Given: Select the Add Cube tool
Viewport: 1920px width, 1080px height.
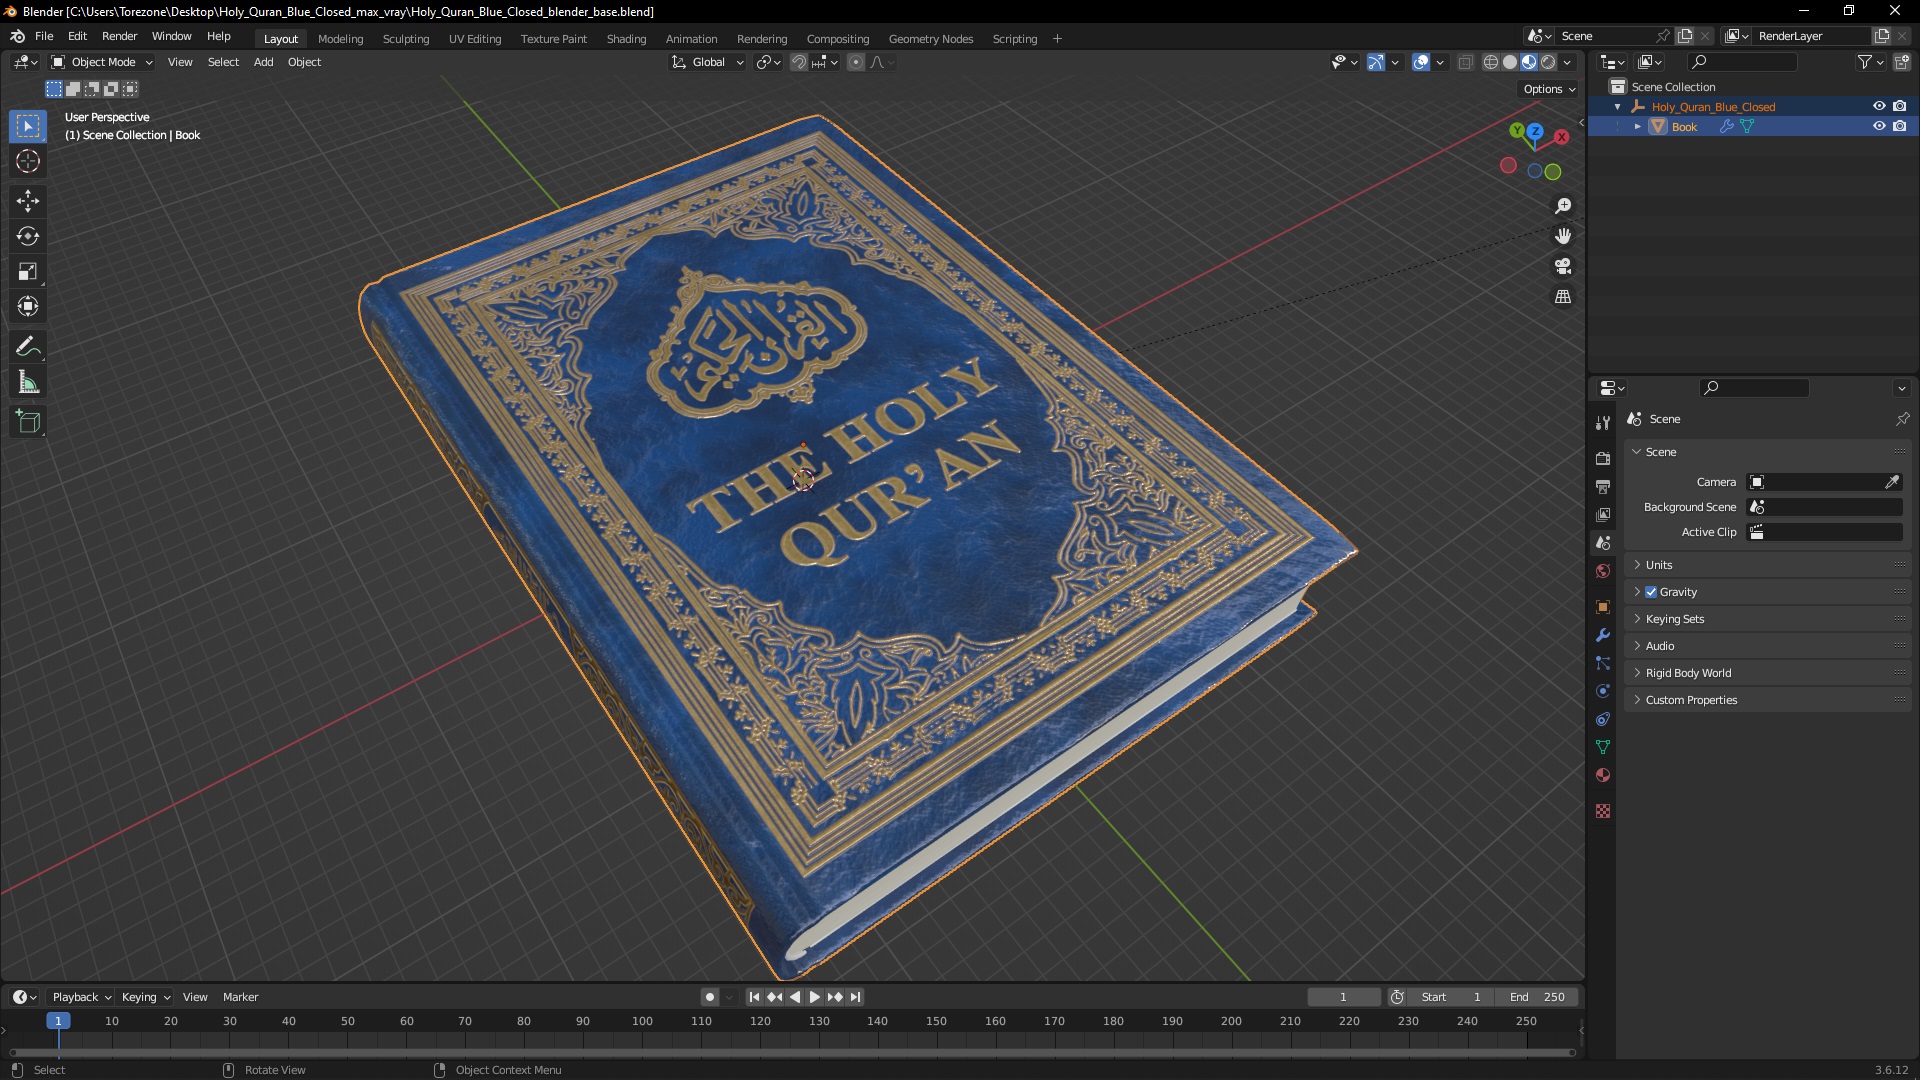Looking at the screenshot, I should coord(28,422).
